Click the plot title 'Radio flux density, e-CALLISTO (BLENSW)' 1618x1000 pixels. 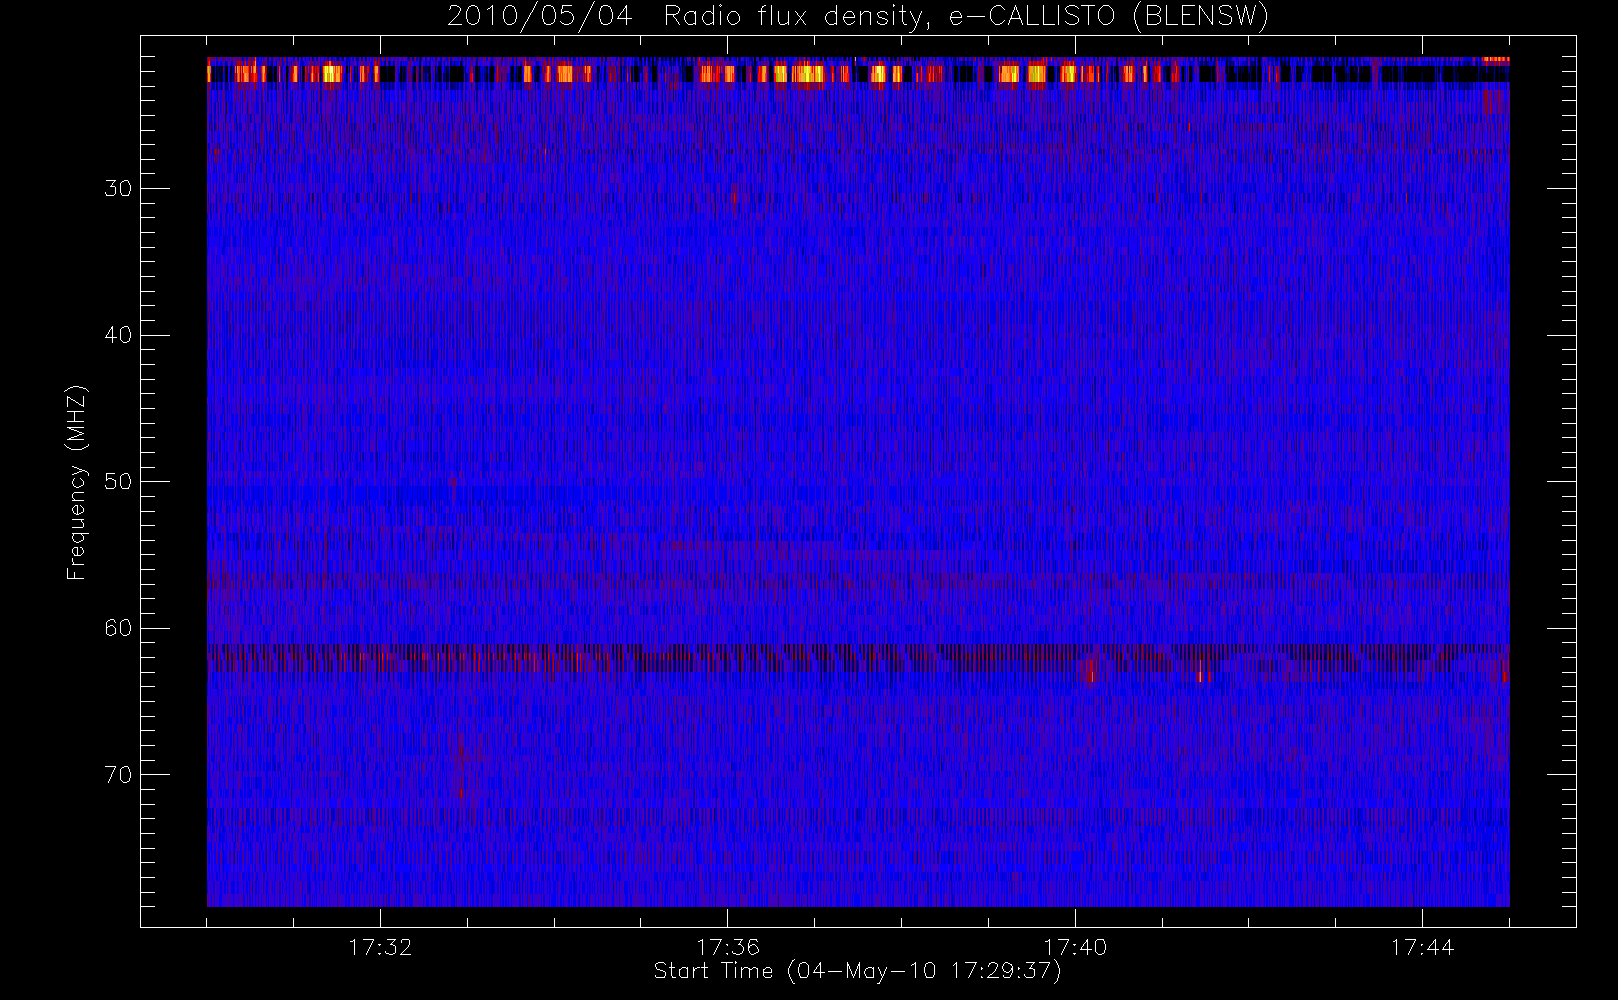pos(966,17)
